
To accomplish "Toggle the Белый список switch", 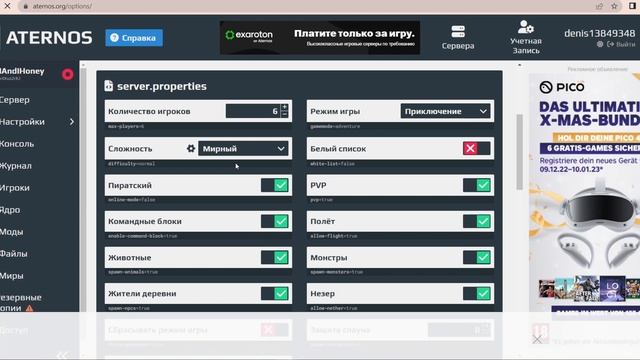I will pos(477,148).
